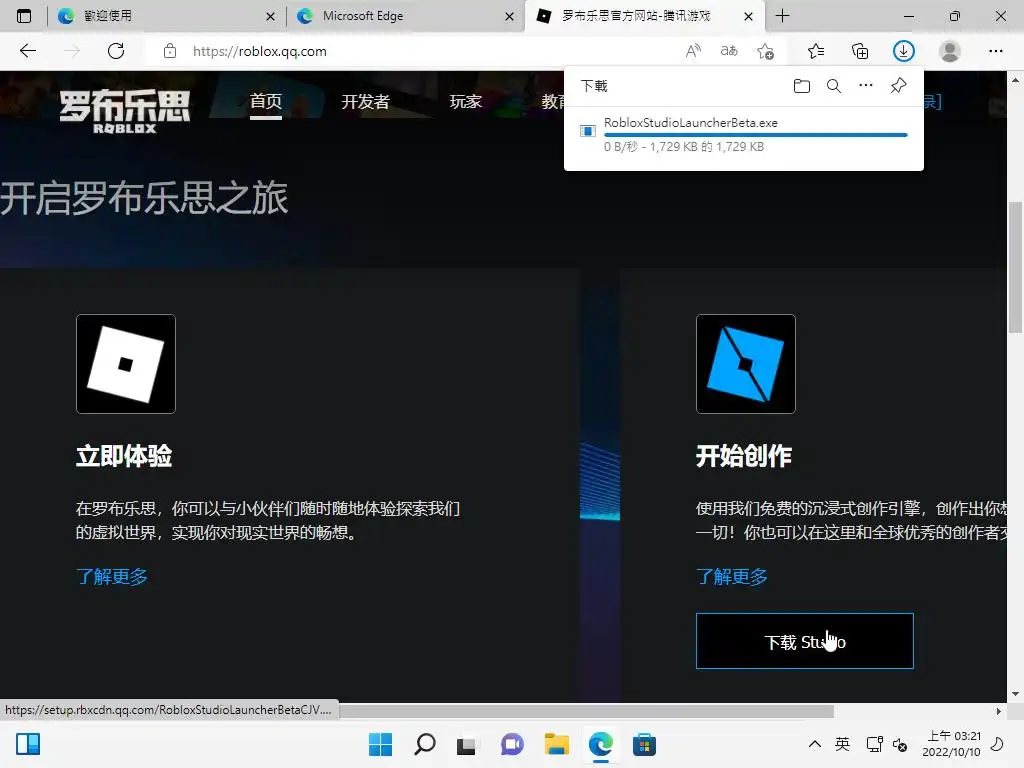Click the 罗布乐思 Roblox site logo
The width and height of the screenshot is (1024, 768).
125,110
